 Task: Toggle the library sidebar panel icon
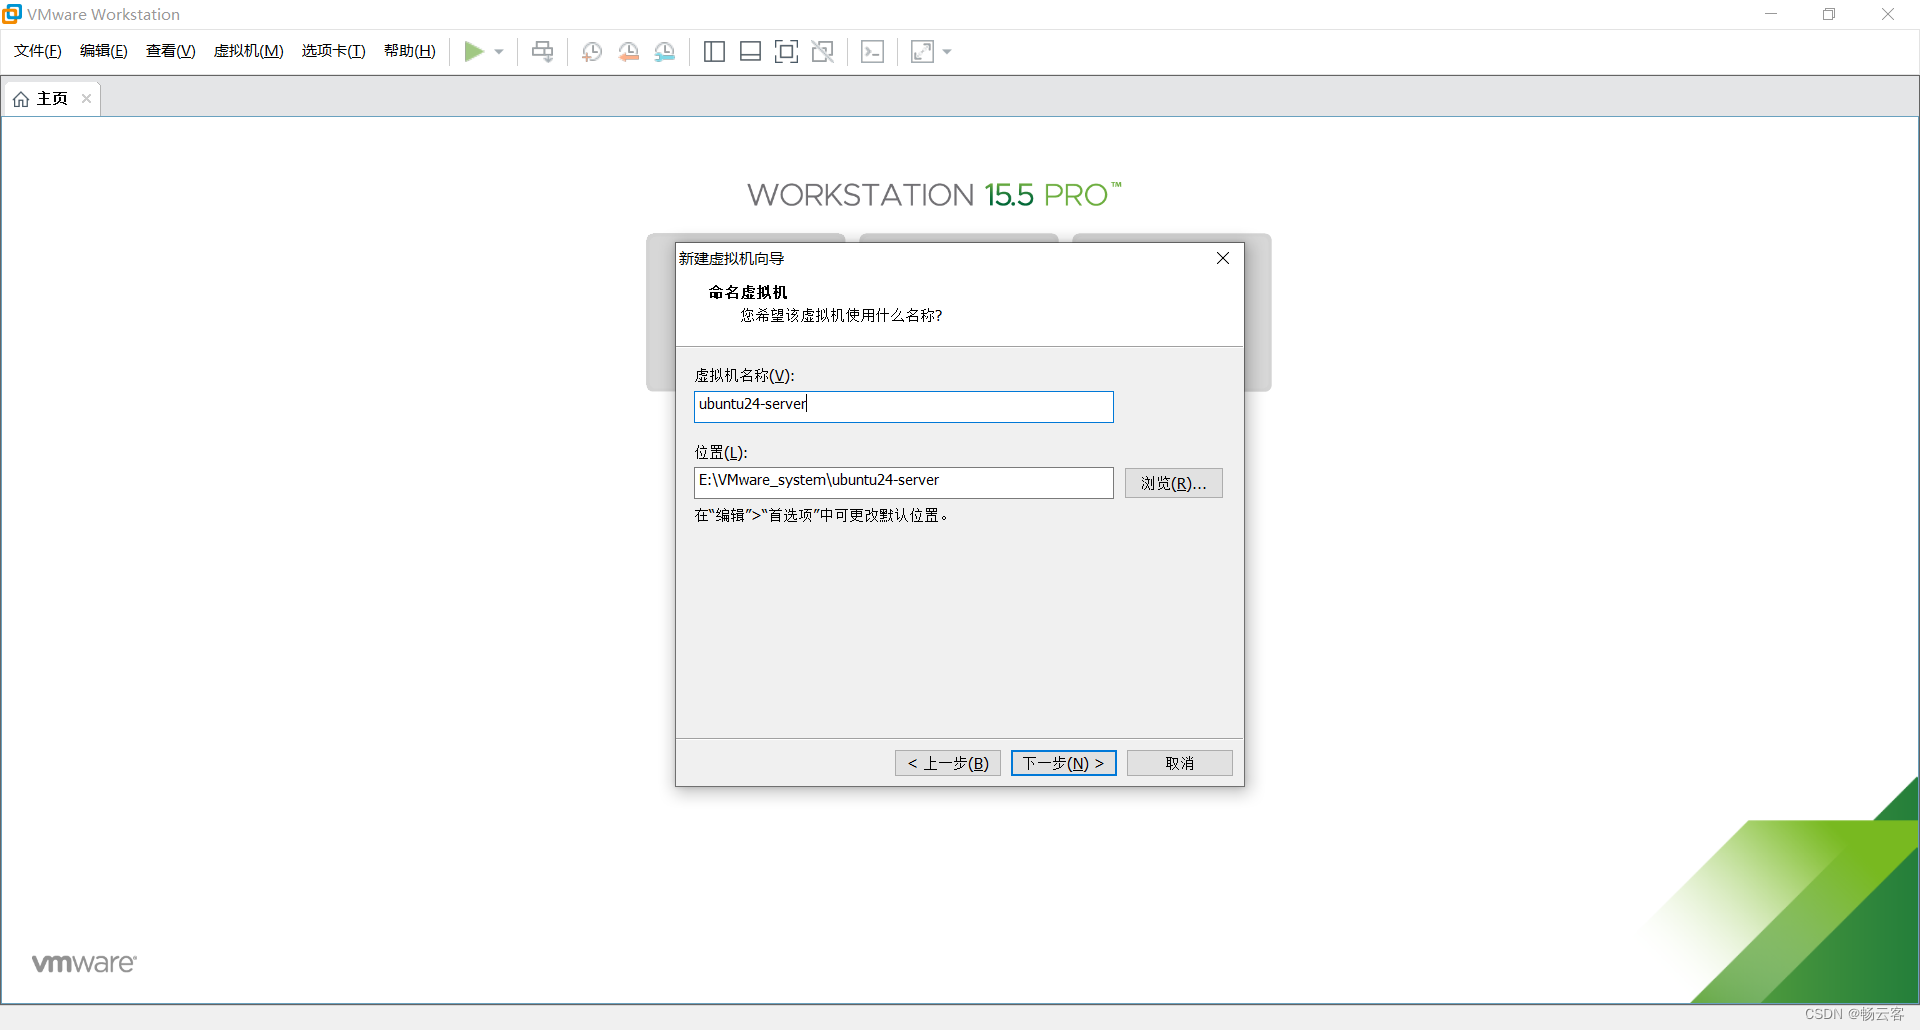pyautogui.click(x=714, y=52)
